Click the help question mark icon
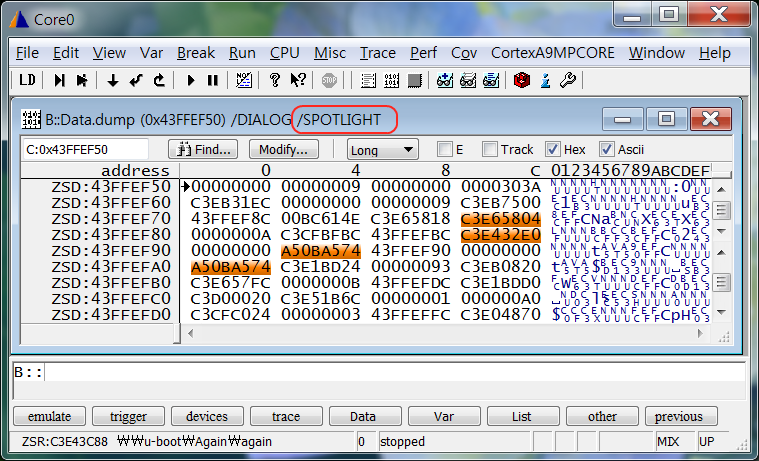Viewport: 759px width, 461px height. 275,80
